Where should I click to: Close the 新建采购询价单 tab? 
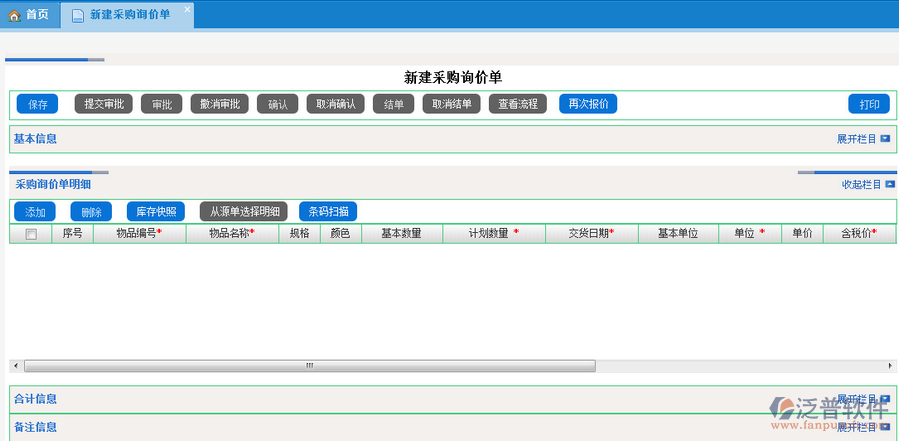pos(187,9)
